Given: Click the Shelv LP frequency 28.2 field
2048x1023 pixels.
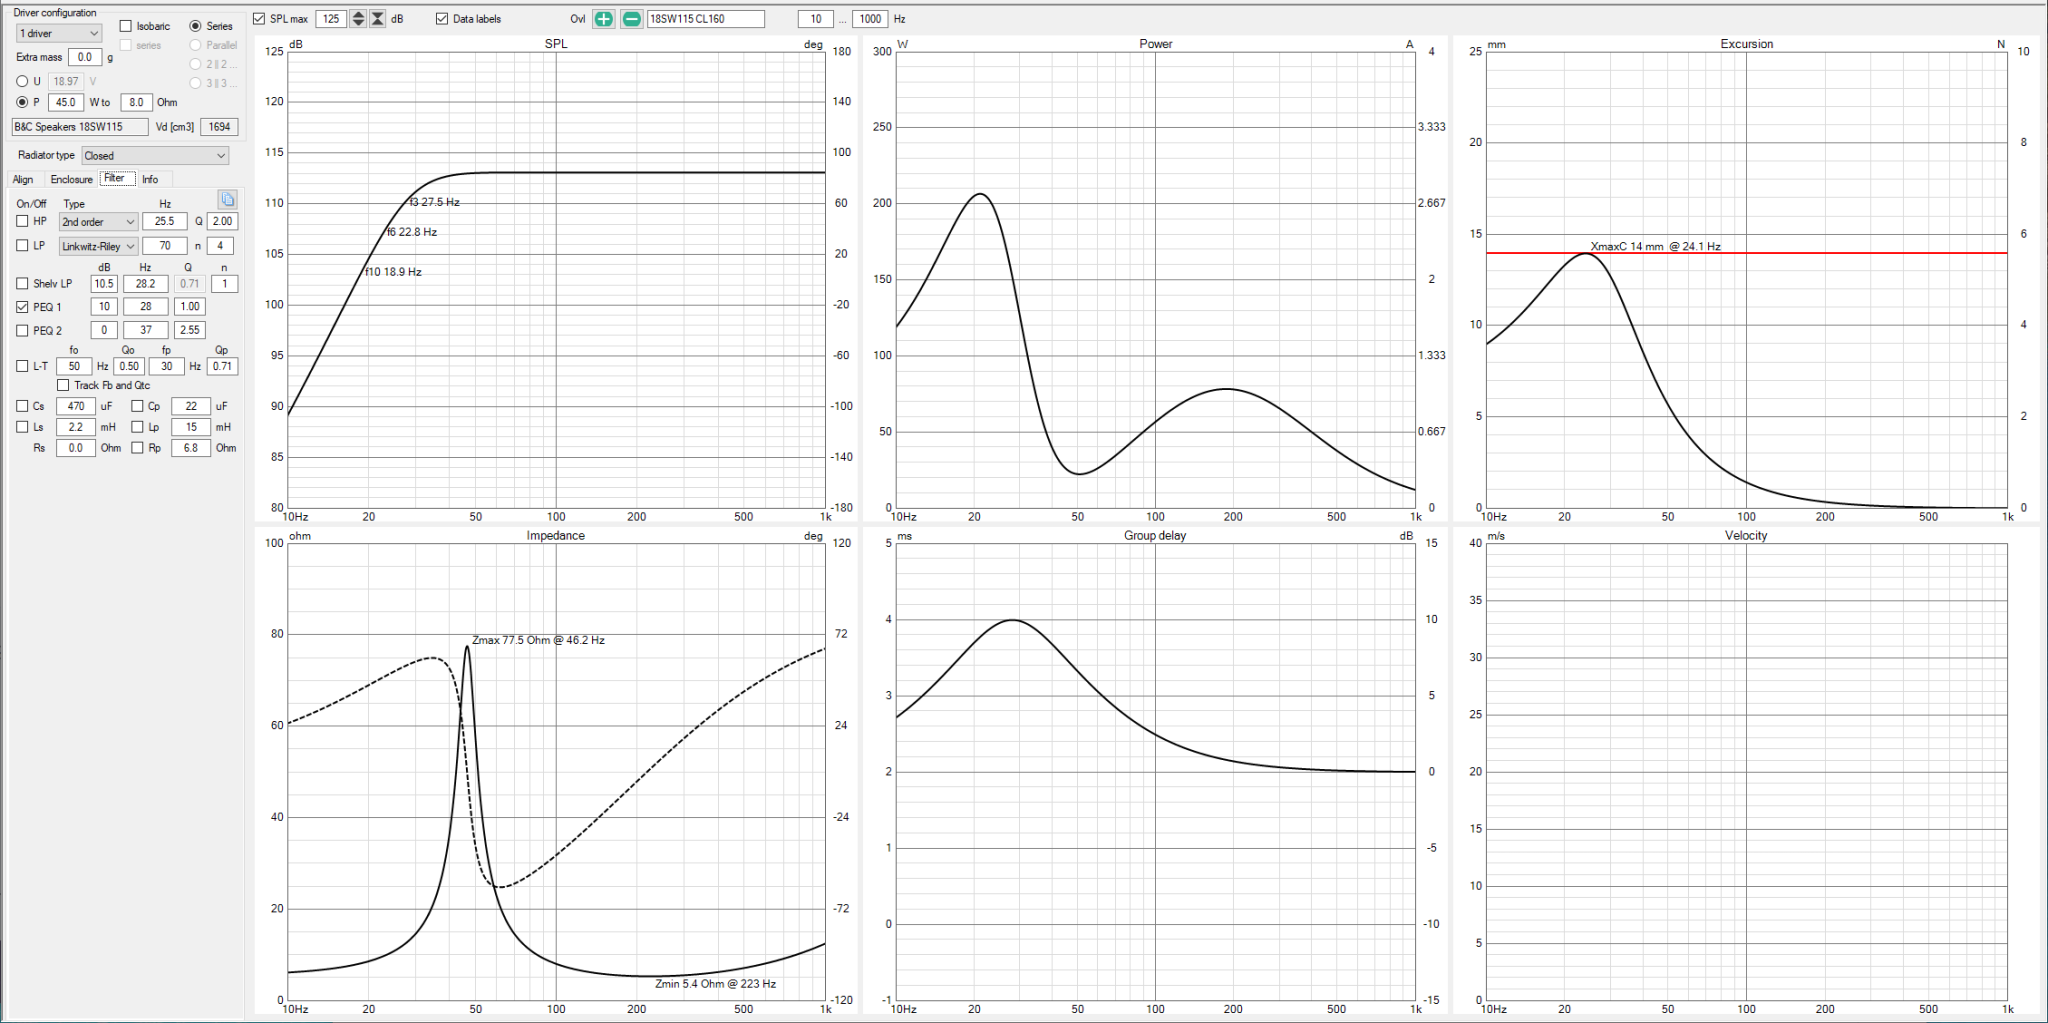Looking at the screenshot, I should tap(146, 284).
